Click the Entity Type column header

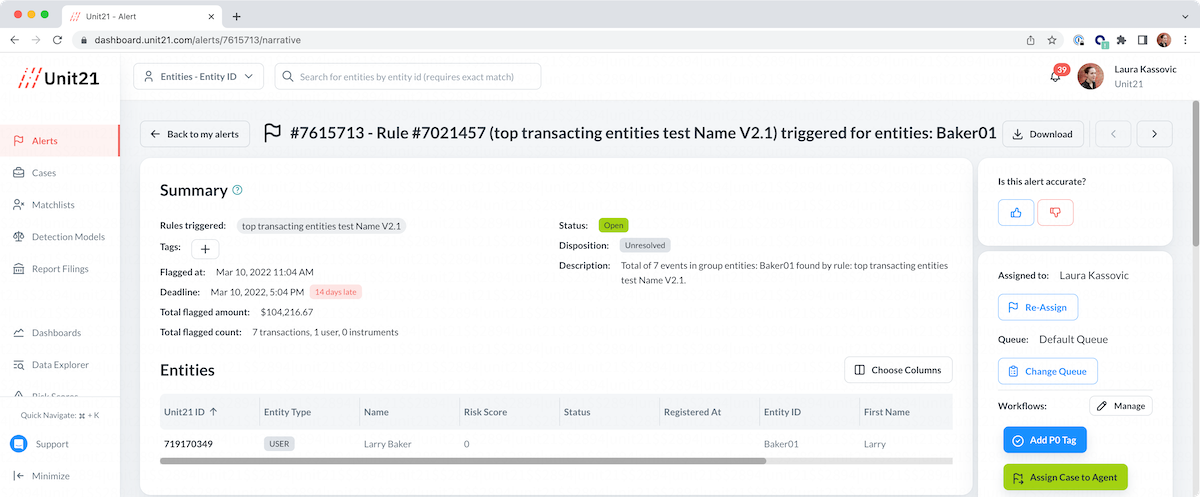[x=287, y=411]
